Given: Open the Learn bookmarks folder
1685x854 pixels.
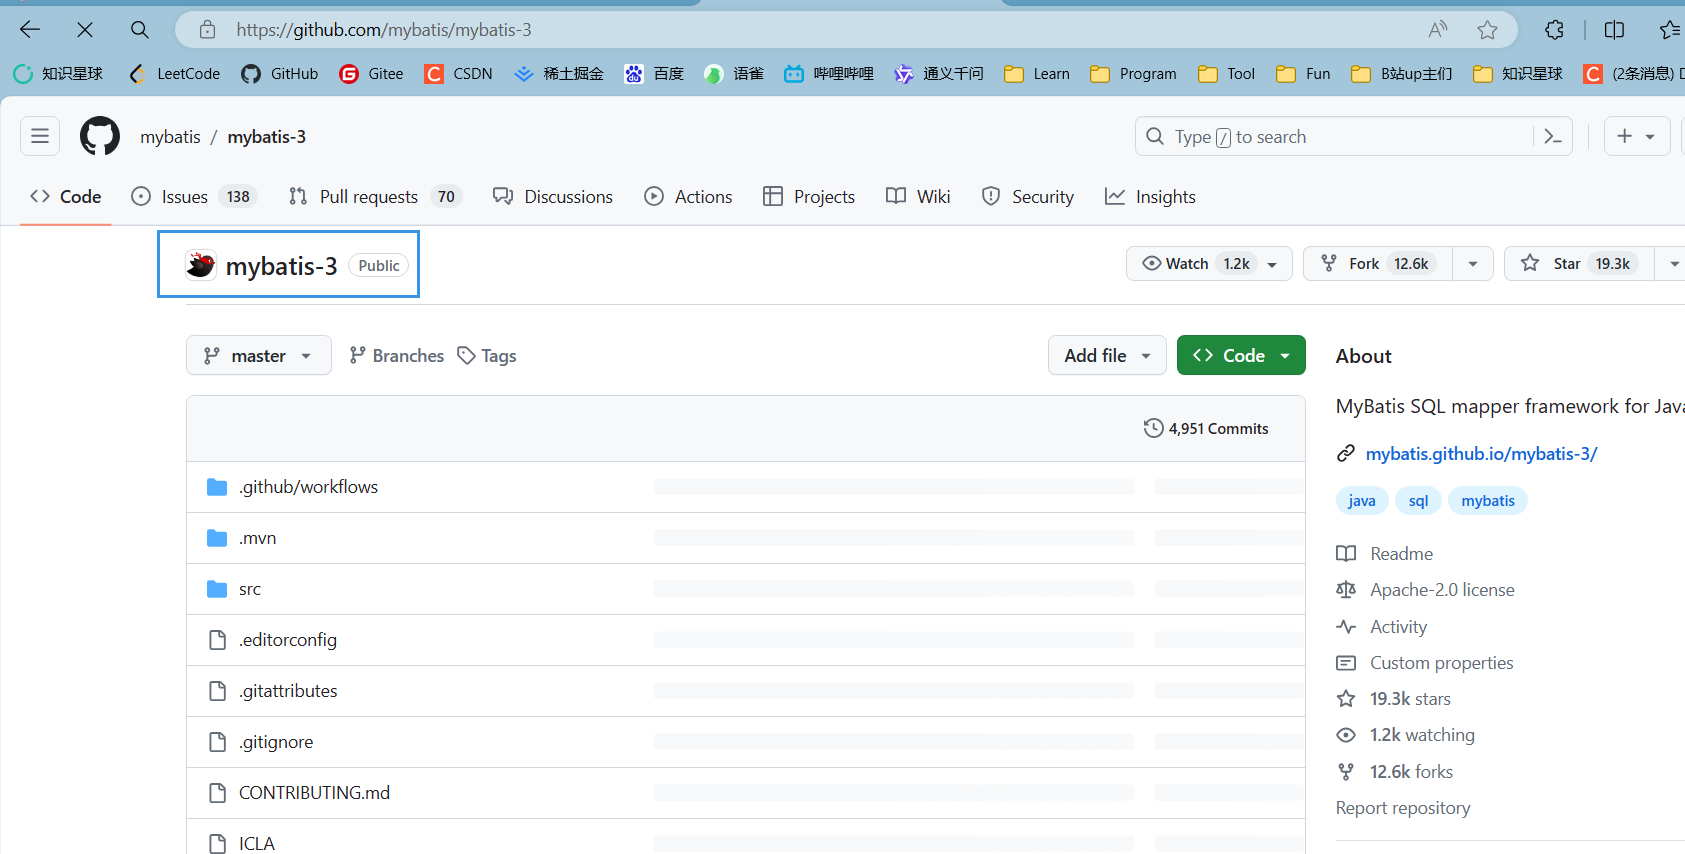Looking at the screenshot, I should click(x=1037, y=73).
